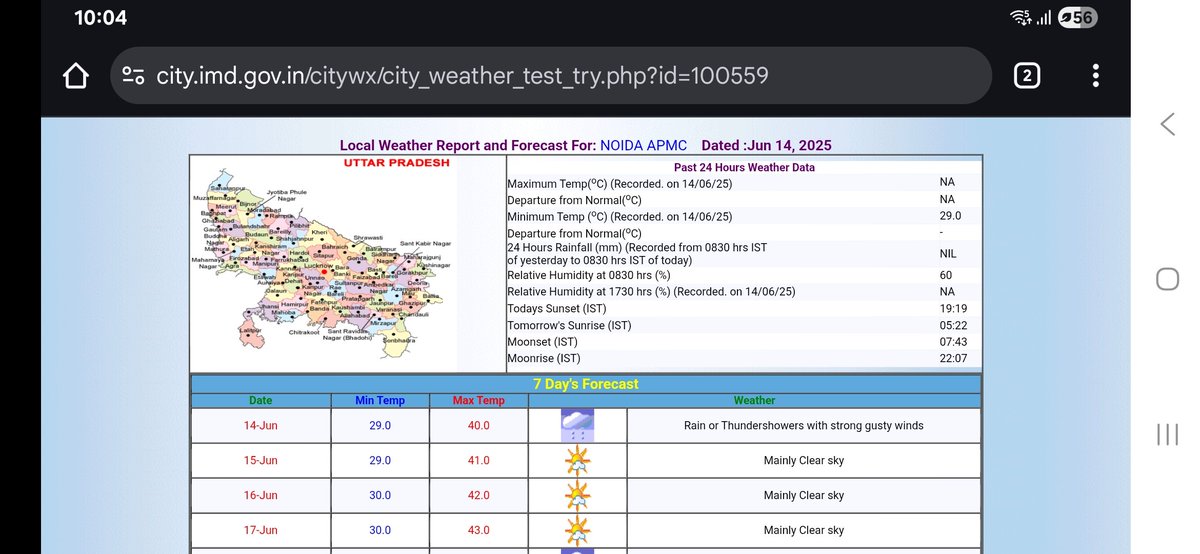Open the tab switcher showing 2 tabs
The width and height of the screenshot is (1200, 554).
1027,76
